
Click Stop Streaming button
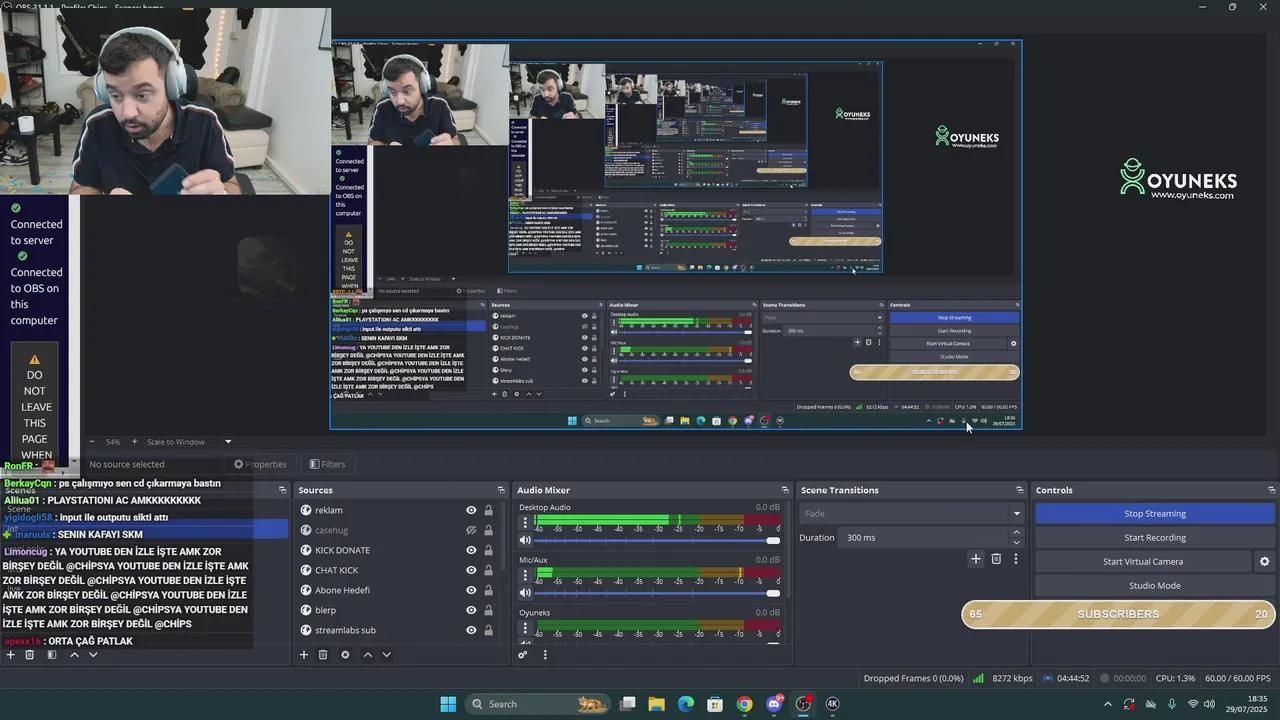pos(1155,513)
